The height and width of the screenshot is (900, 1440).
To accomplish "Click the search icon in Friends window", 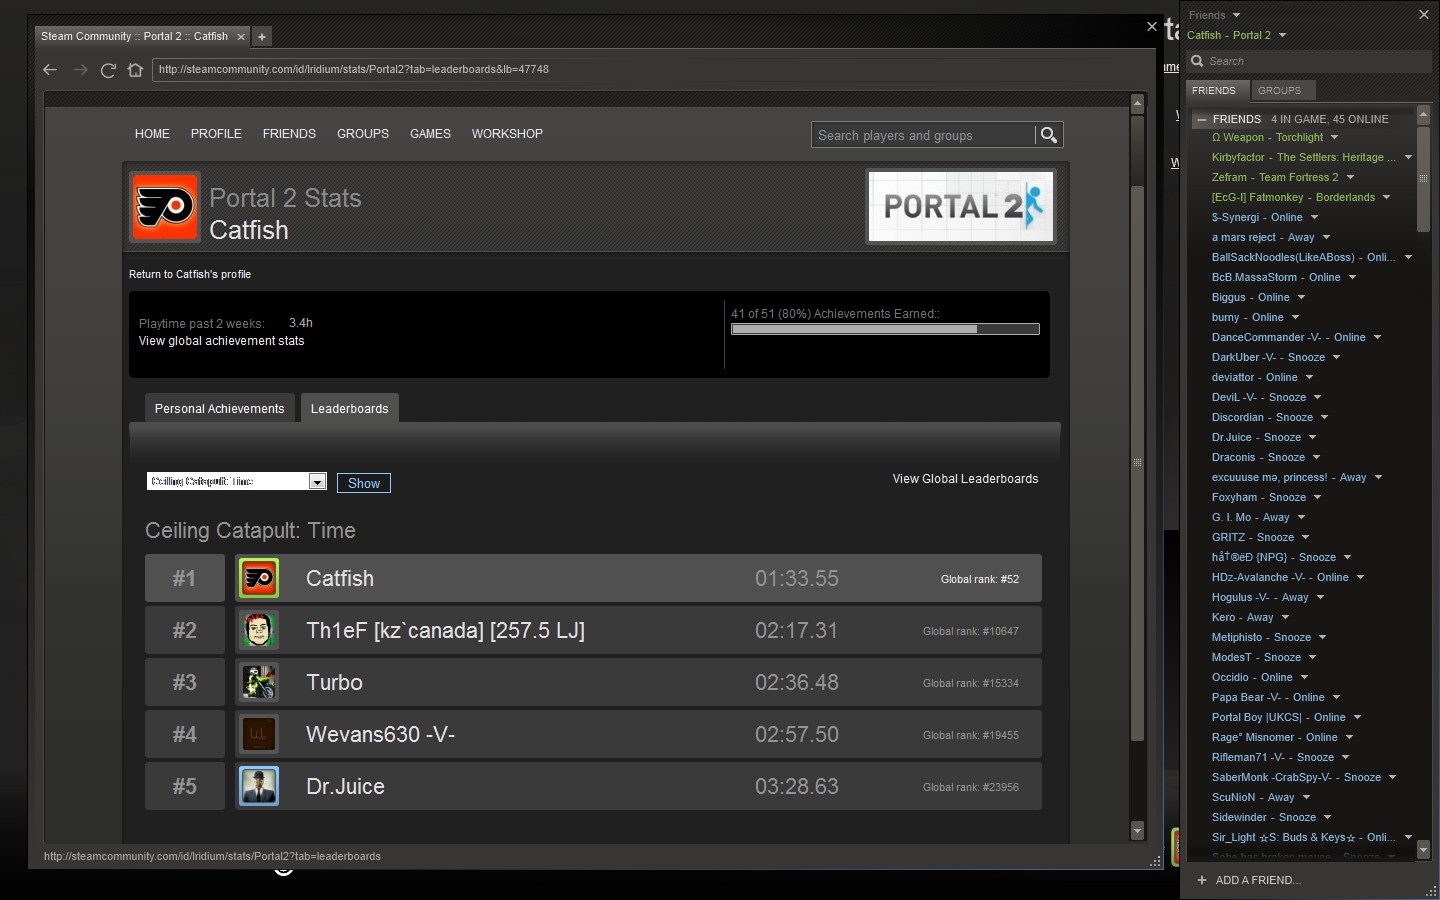I will (1197, 61).
